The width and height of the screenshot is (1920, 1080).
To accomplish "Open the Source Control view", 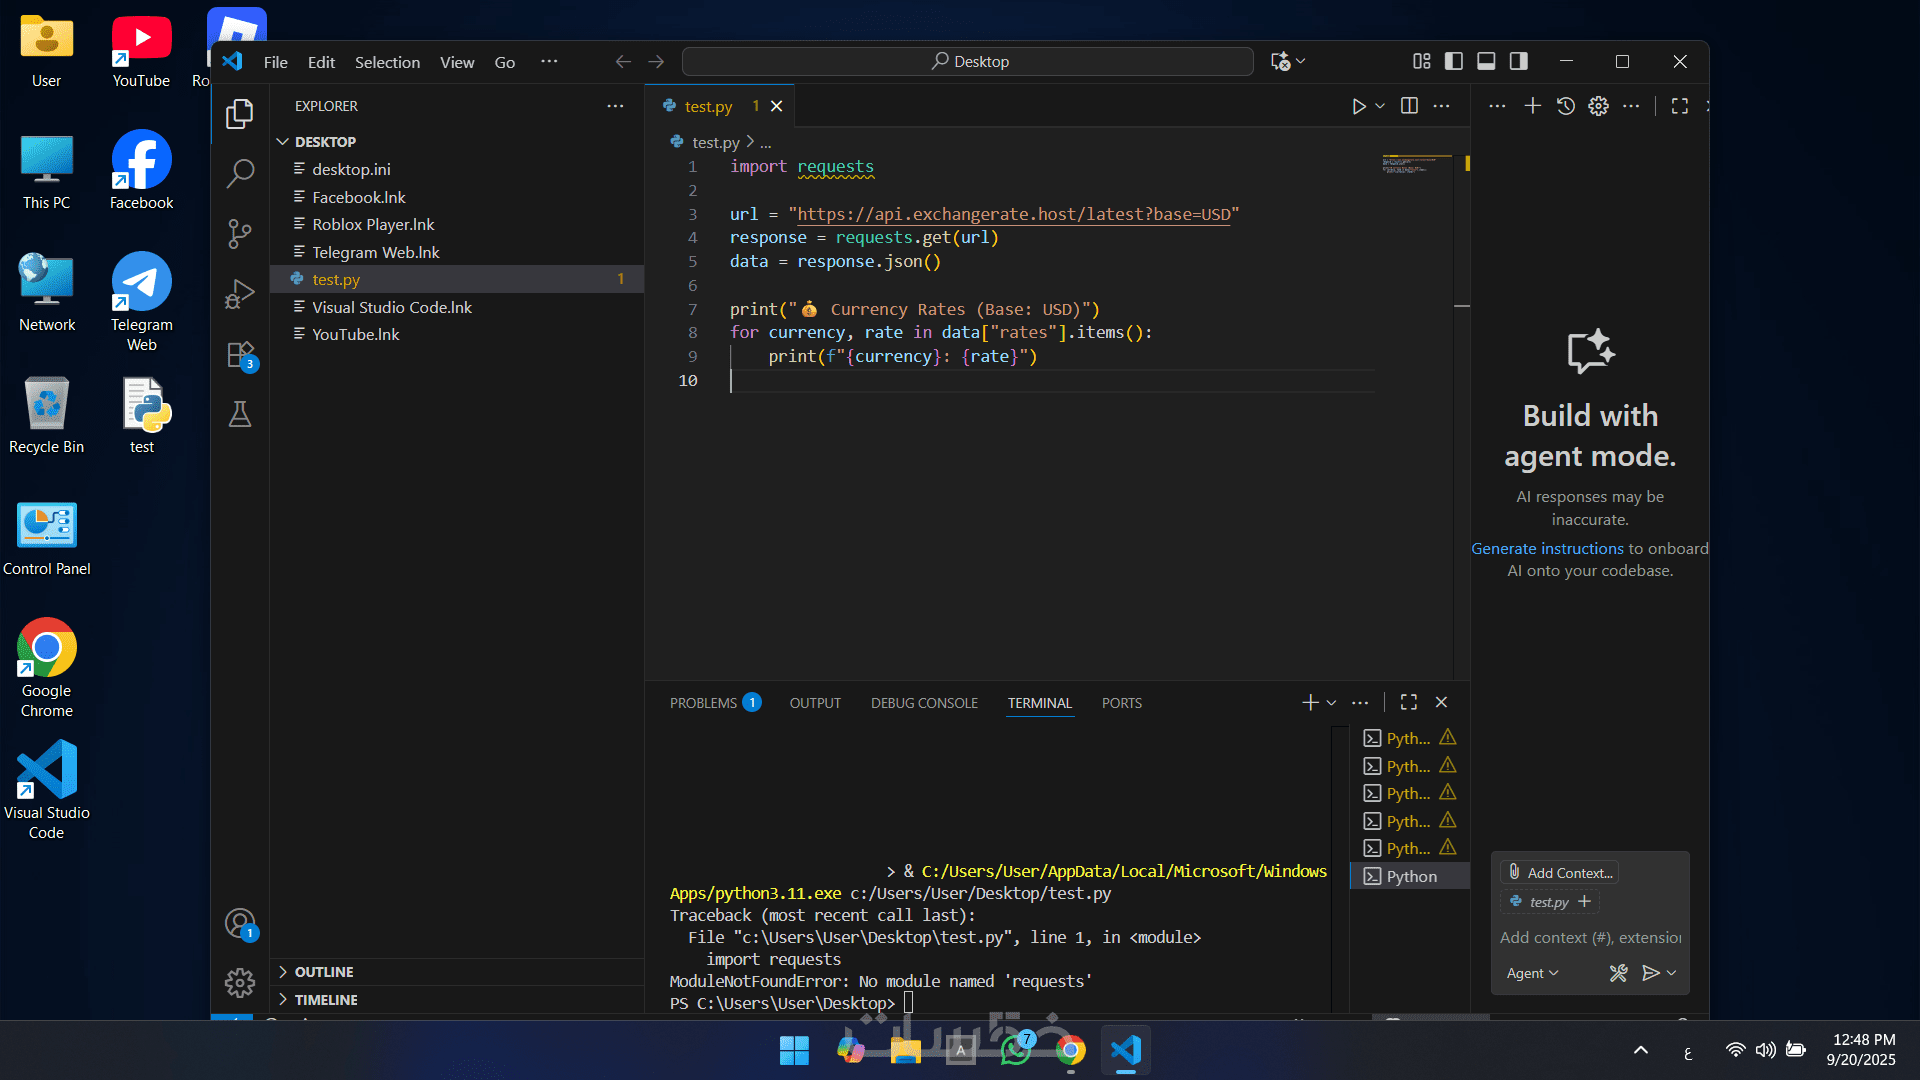I will [240, 234].
